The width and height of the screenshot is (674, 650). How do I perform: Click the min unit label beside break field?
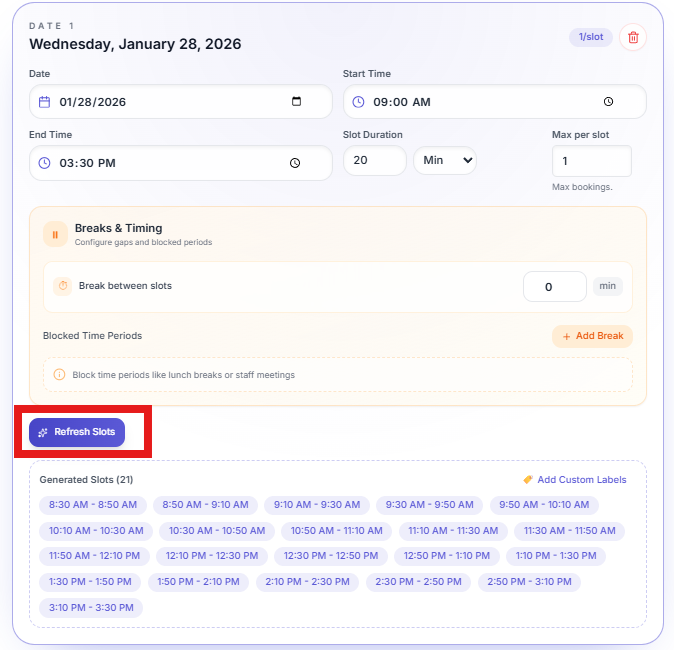pos(607,286)
